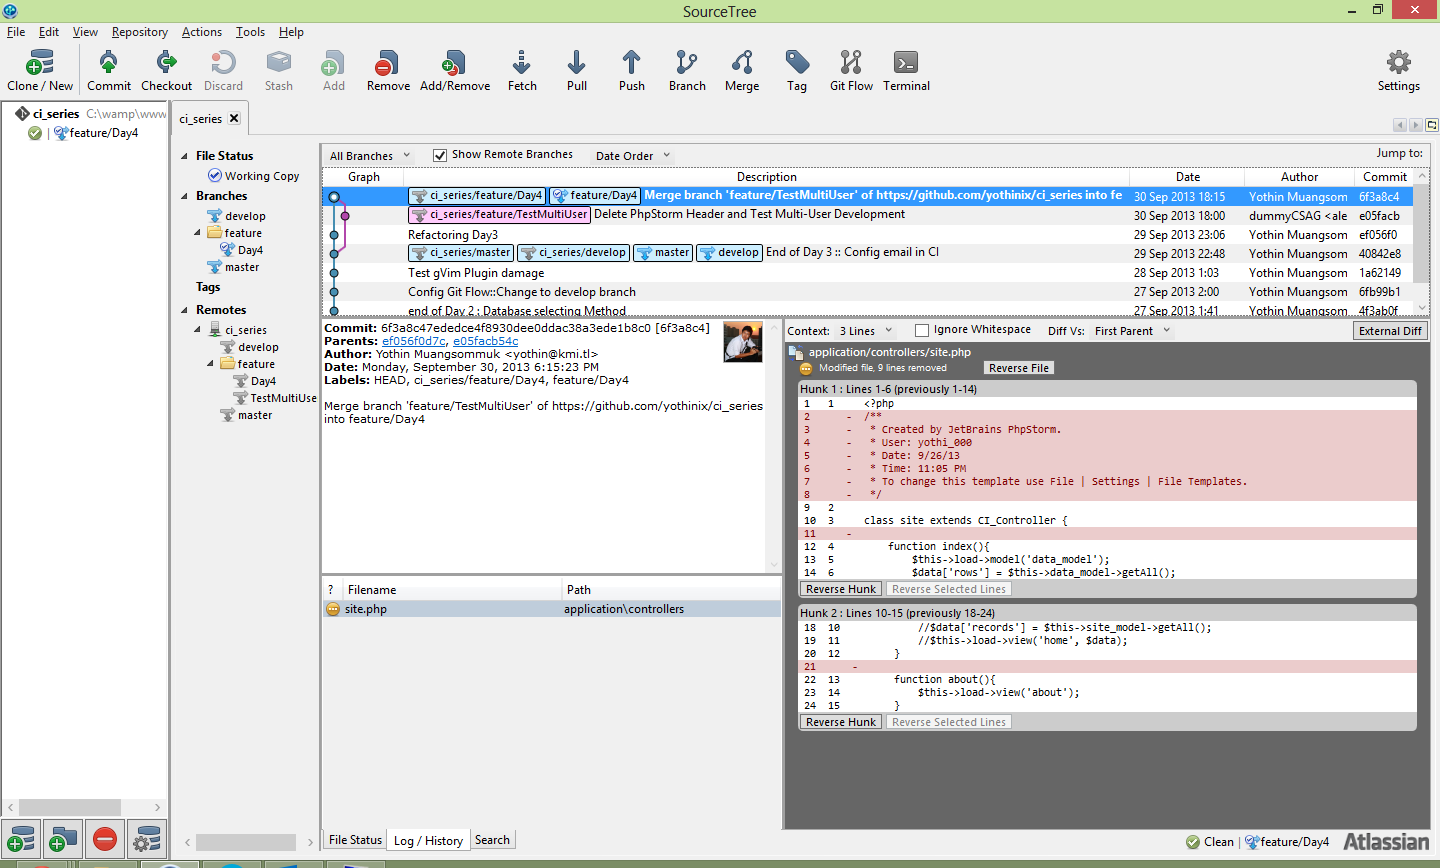
Task: Click the Push toolbar icon
Action: [631, 71]
